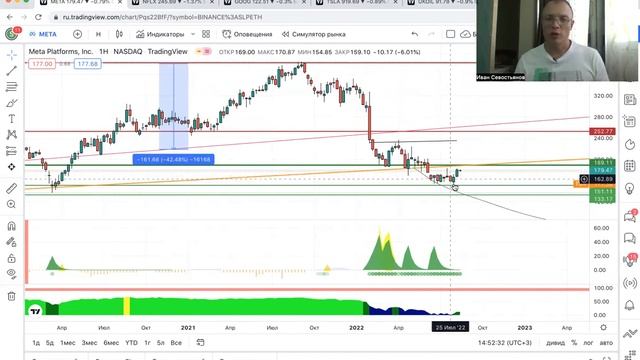The image size is (640, 360).
Task: Toggle the percent scale option
Action: click(x=574, y=343)
